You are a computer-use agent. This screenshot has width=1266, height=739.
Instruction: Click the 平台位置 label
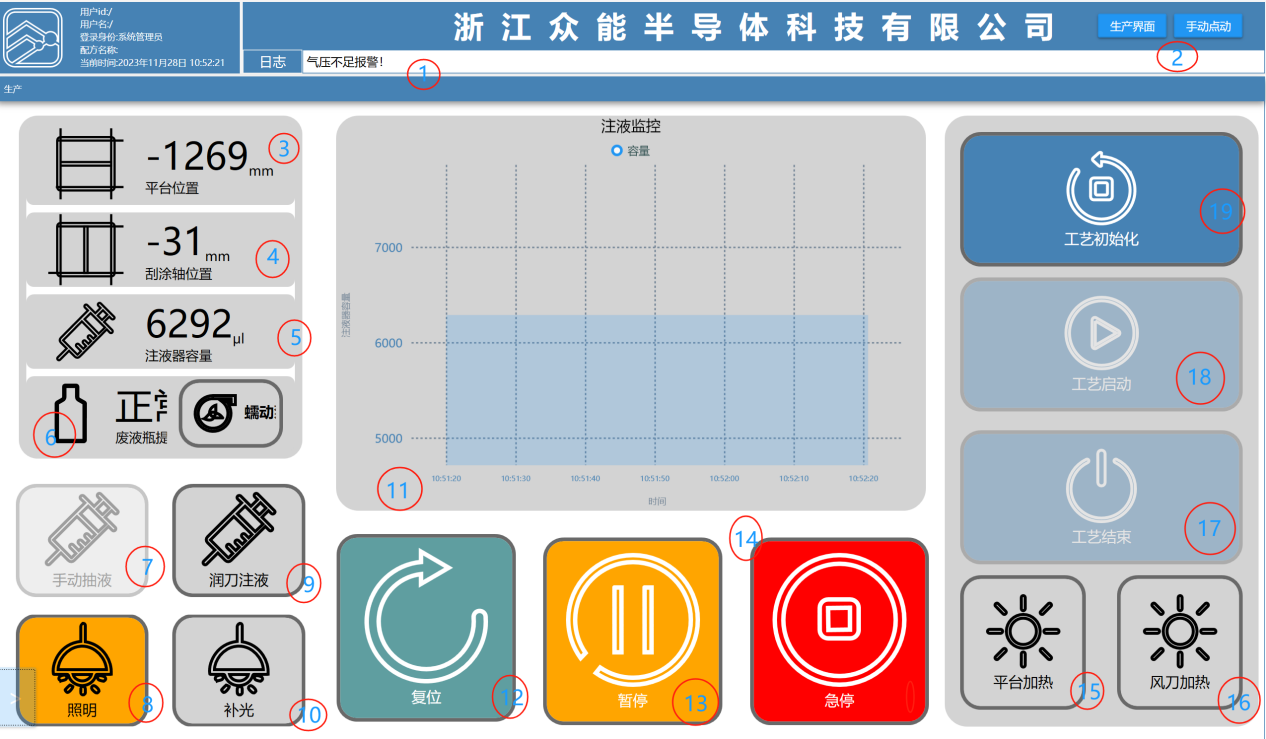point(172,187)
